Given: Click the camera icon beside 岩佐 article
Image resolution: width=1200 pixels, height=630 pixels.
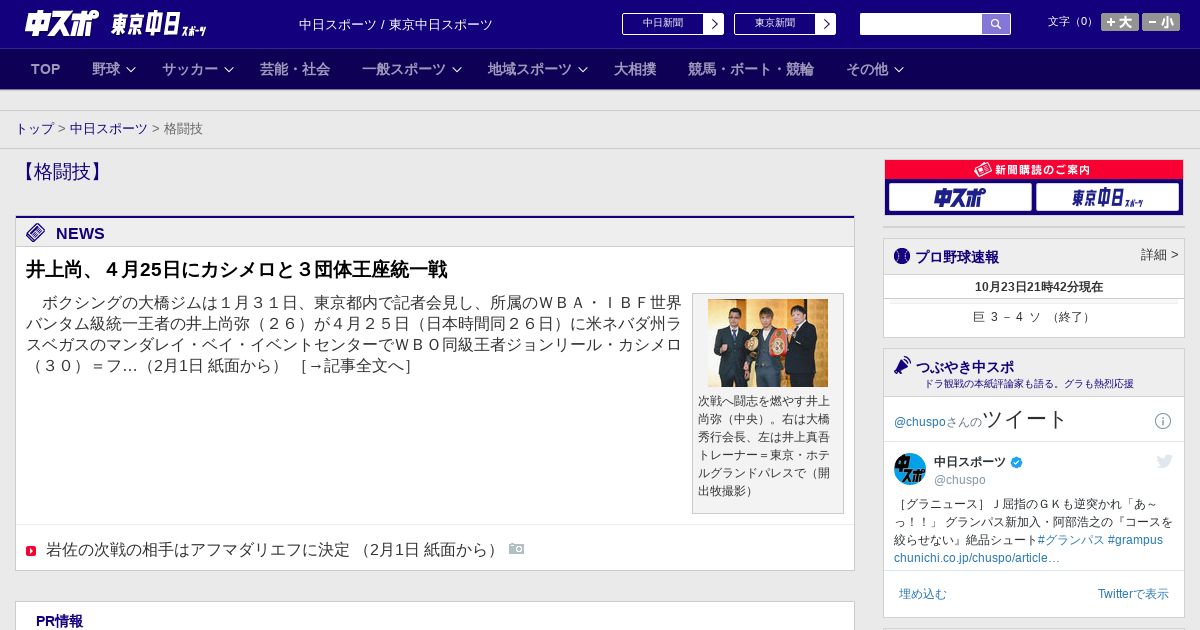Looking at the screenshot, I should point(516,549).
